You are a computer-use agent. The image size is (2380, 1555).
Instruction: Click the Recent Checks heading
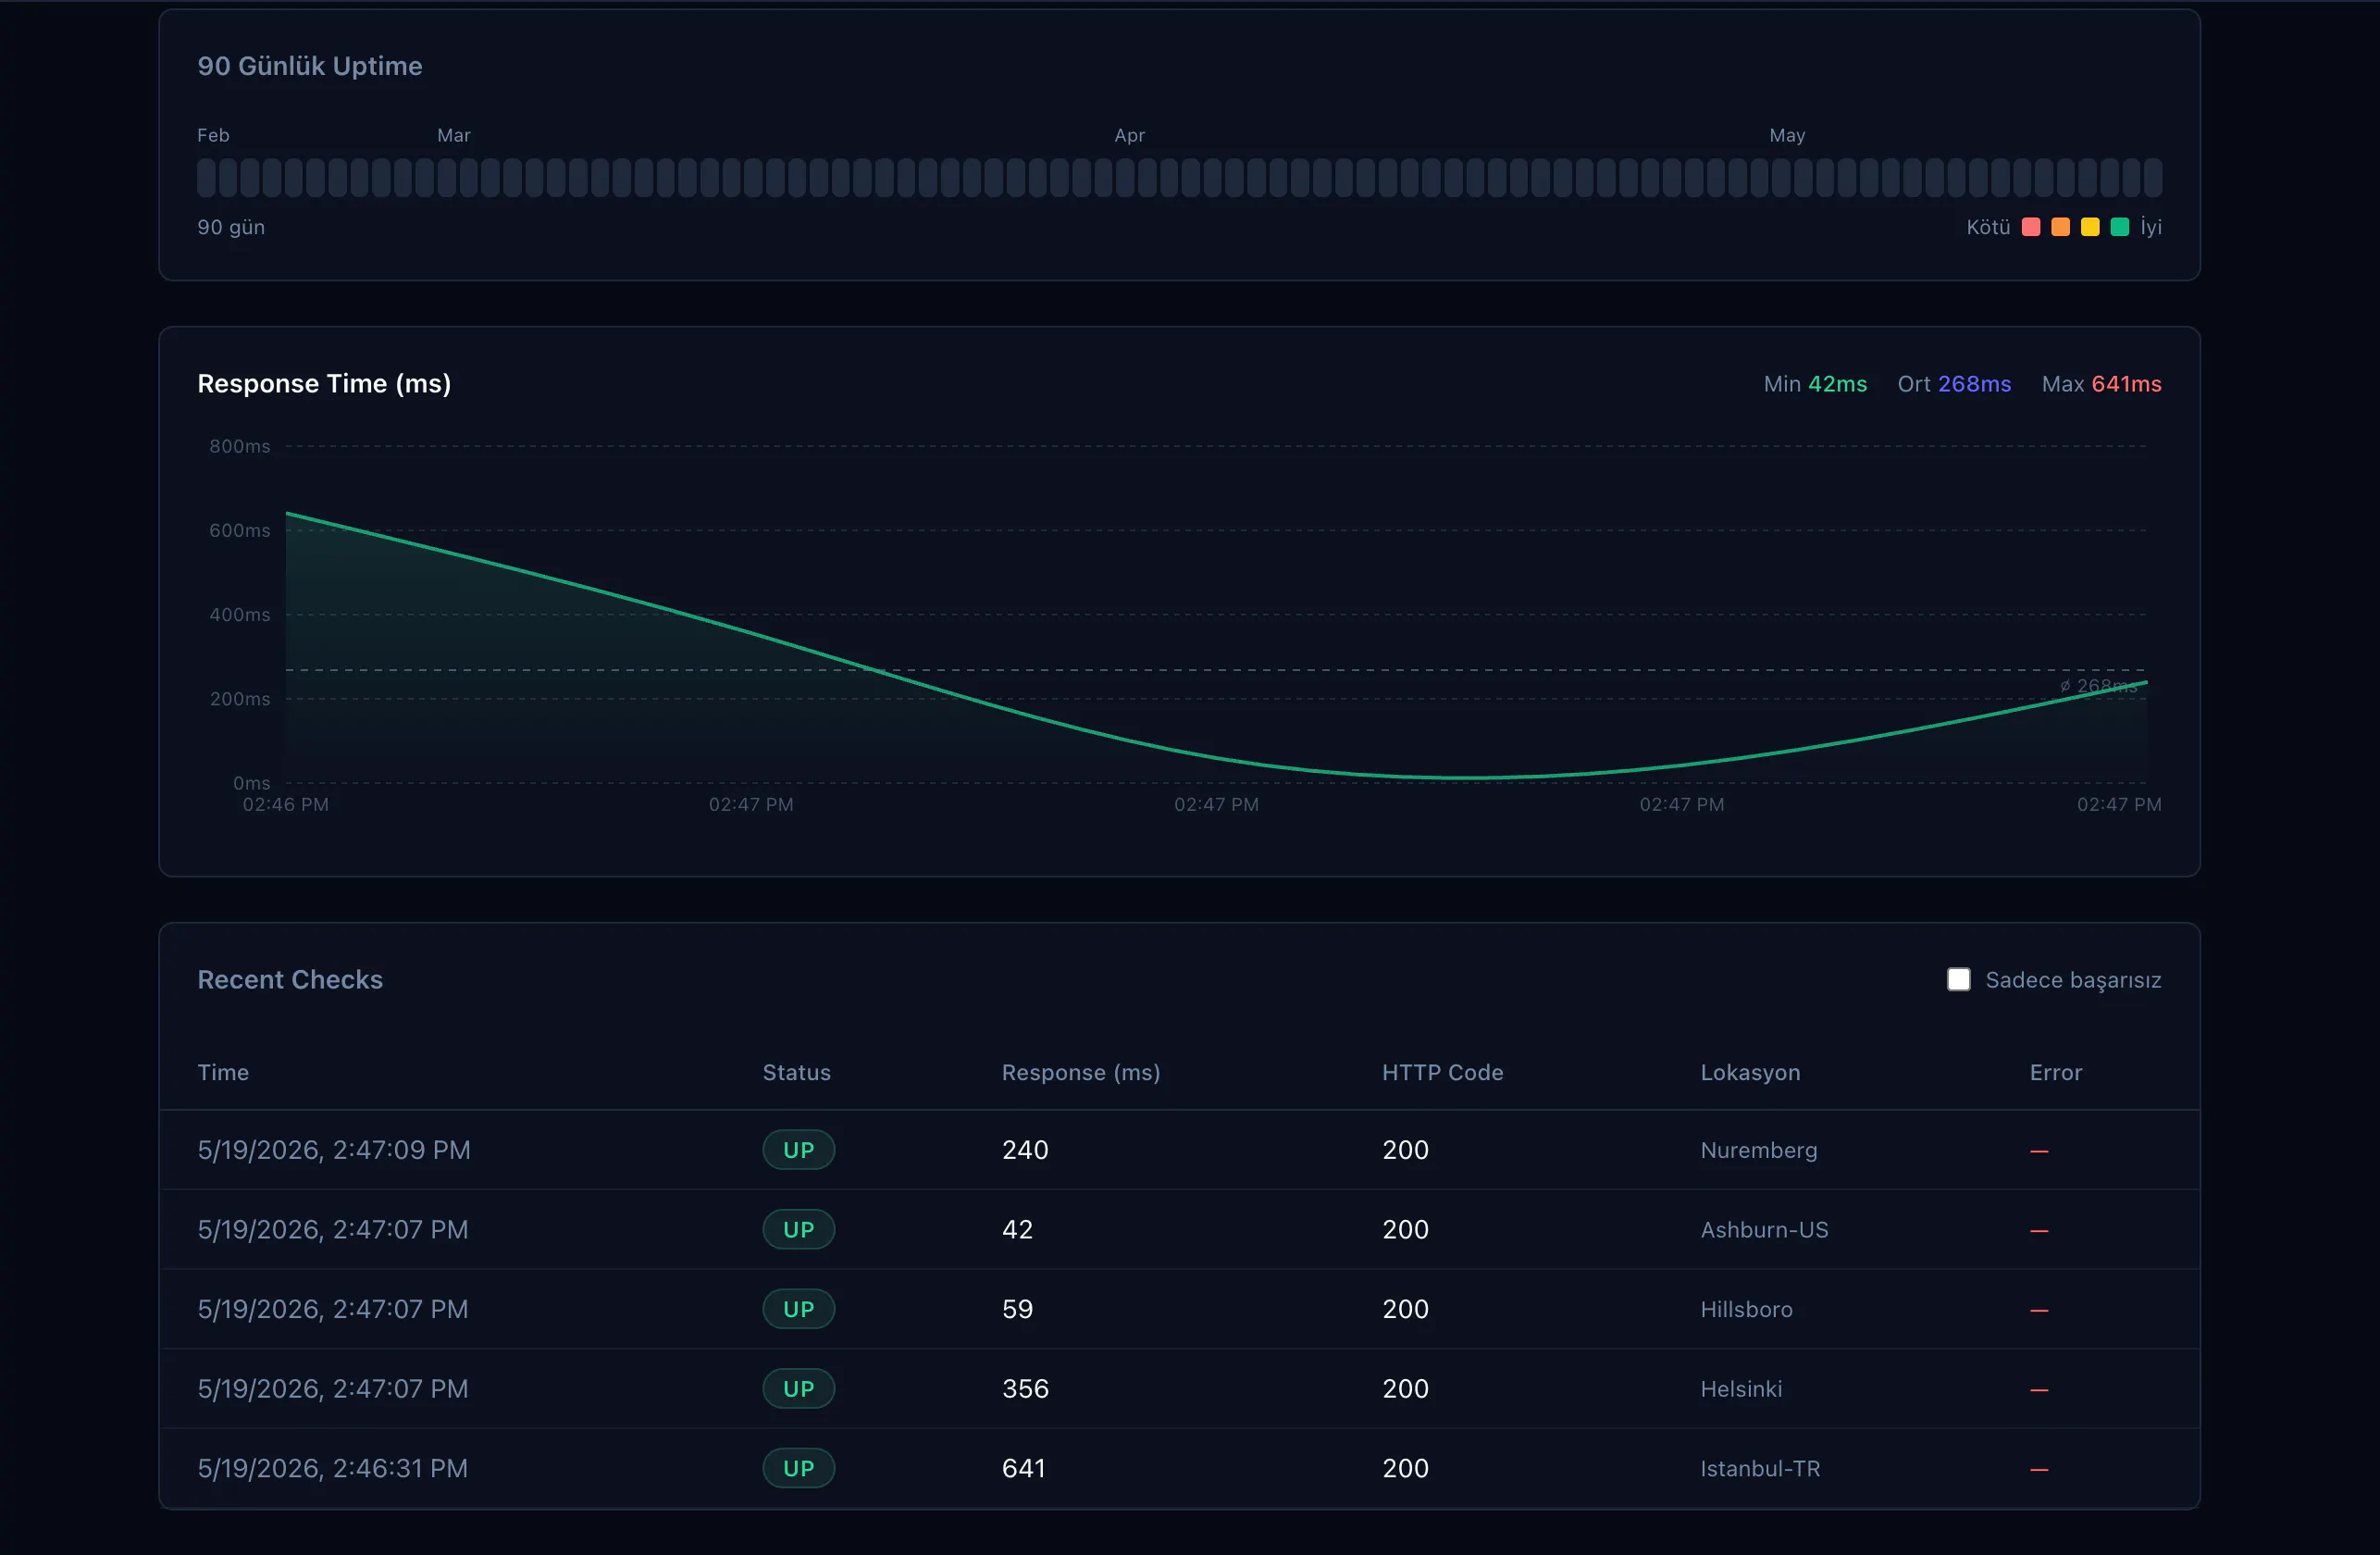click(290, 979)
